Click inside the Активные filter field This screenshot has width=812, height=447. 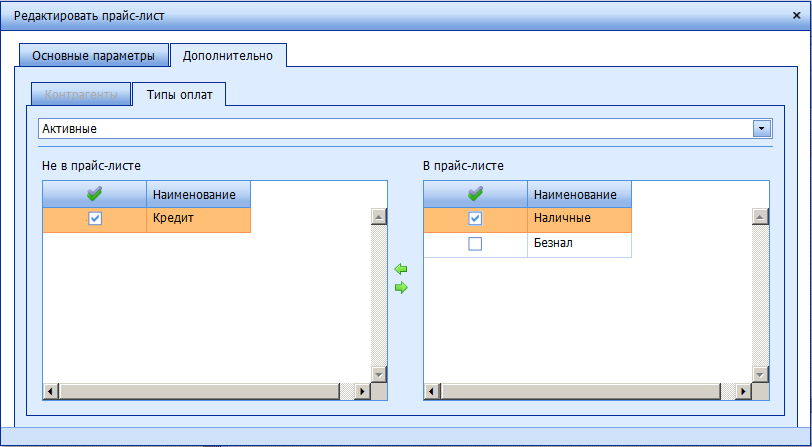point(390,129)
